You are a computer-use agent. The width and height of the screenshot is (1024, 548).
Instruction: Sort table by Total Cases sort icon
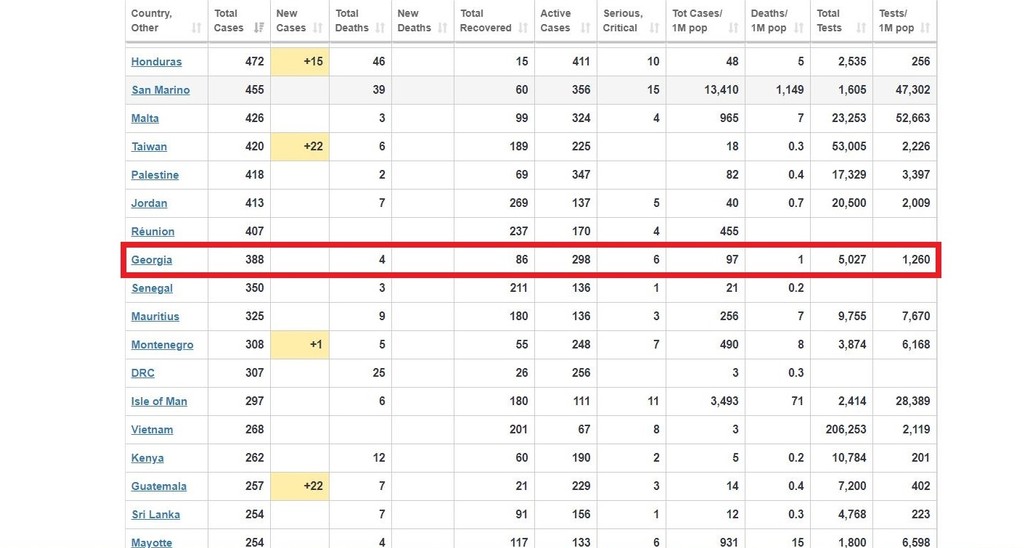(x=259, y=28)
